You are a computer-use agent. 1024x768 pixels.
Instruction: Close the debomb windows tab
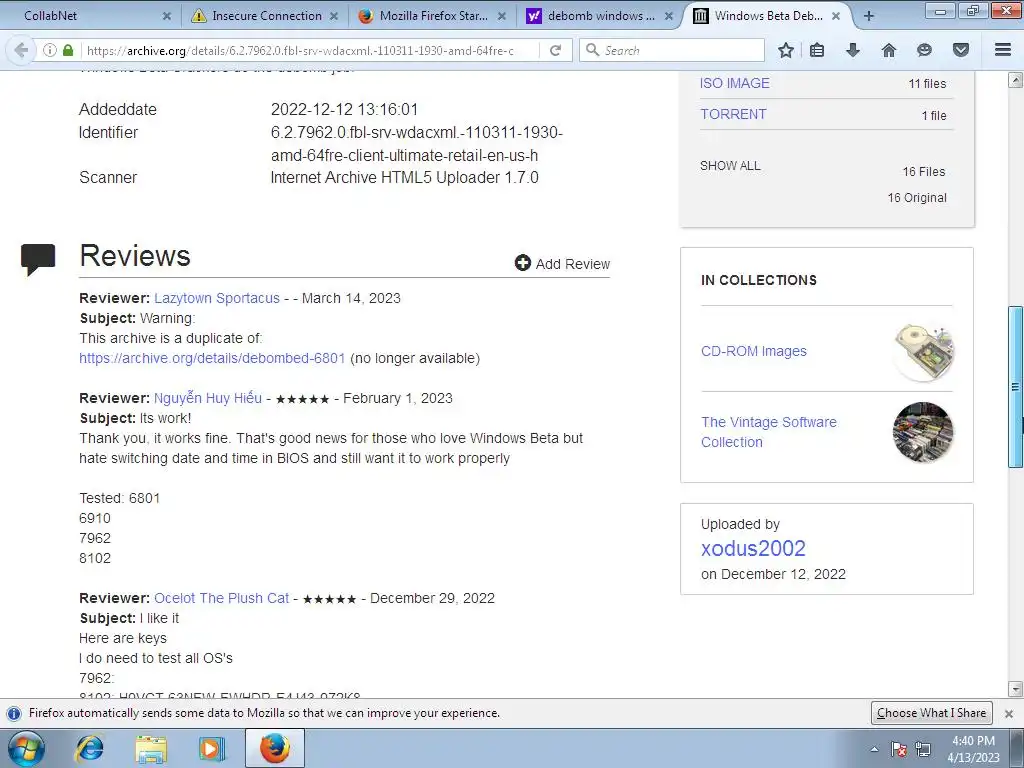click(x=669, y=16)
